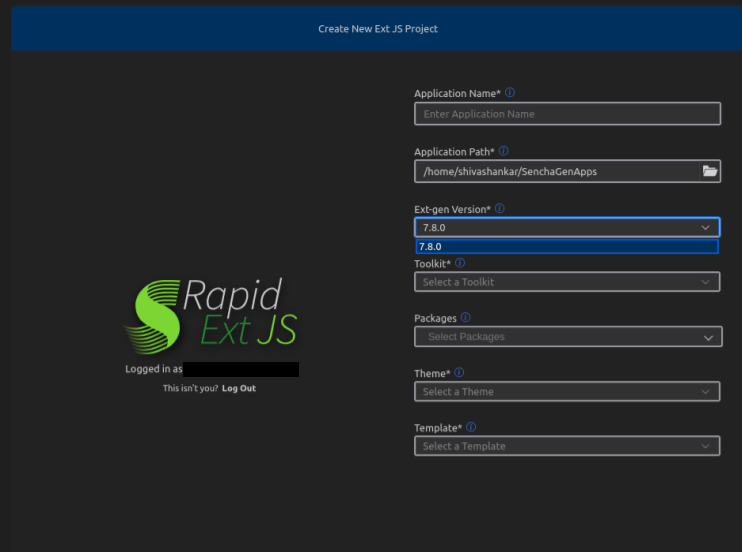Click the redacted logged-in username
The height and width of the screenshot is (552, 742).
pyautogui.click(x=241, y=369)
